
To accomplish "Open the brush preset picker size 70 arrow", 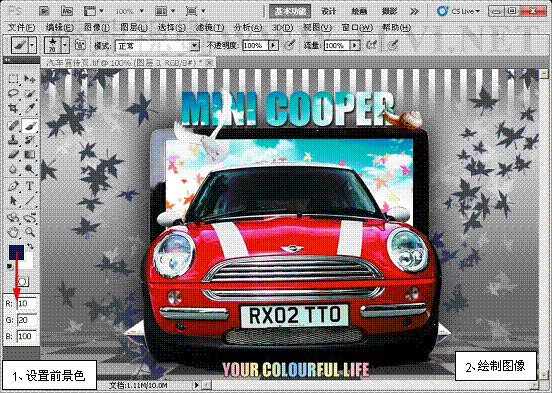I will tap(65, 45).
